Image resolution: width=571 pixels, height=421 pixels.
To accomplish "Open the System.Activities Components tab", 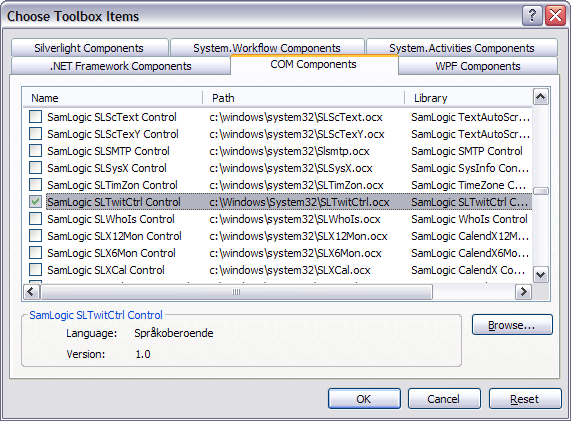I will click(x=462, y=48).
